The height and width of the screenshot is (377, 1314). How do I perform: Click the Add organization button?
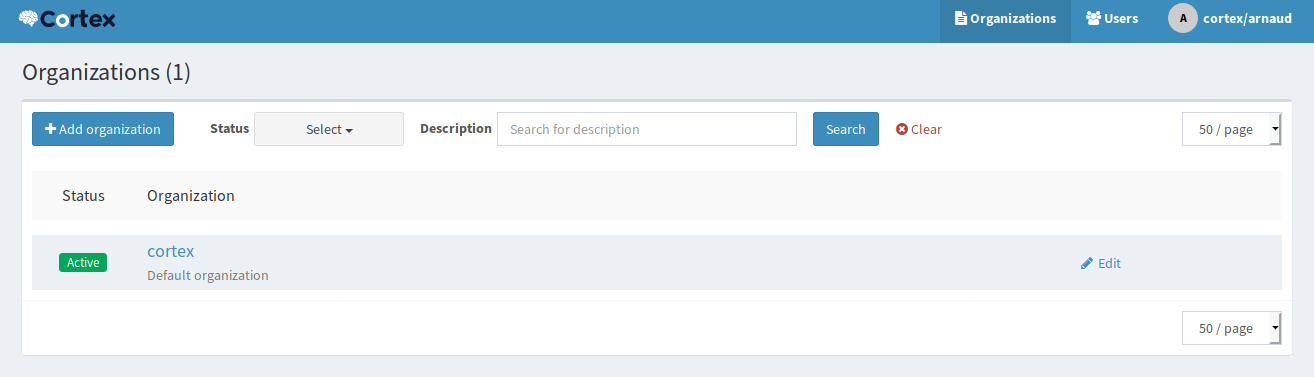coord(103,129)
